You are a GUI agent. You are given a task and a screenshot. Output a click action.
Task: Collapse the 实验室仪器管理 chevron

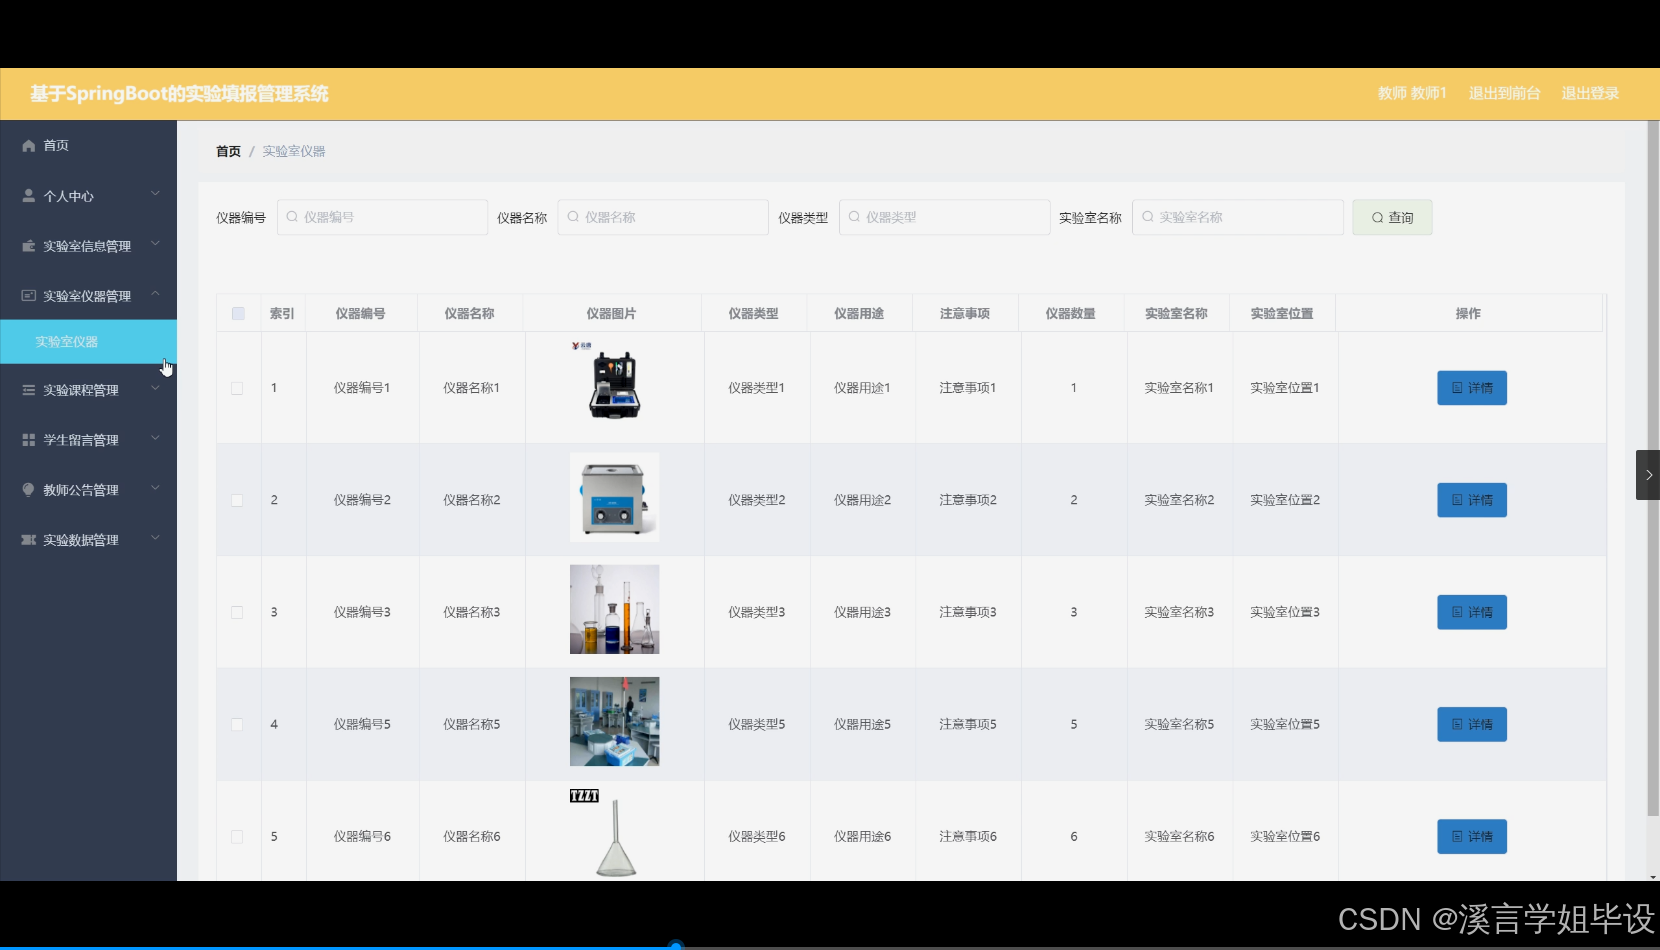point(155,294)
